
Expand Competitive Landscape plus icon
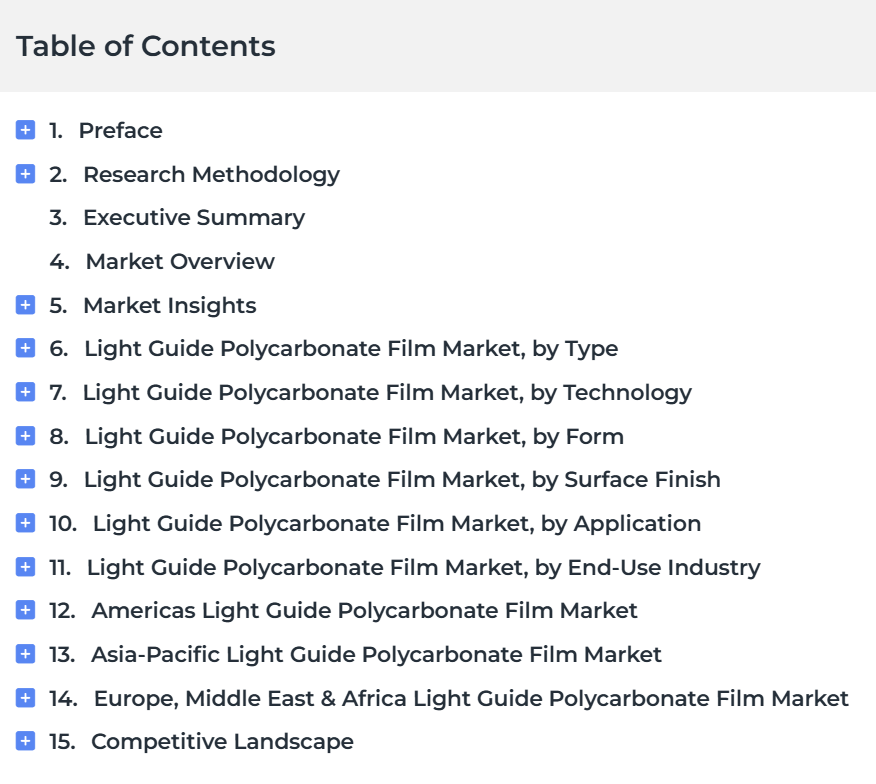25,741
